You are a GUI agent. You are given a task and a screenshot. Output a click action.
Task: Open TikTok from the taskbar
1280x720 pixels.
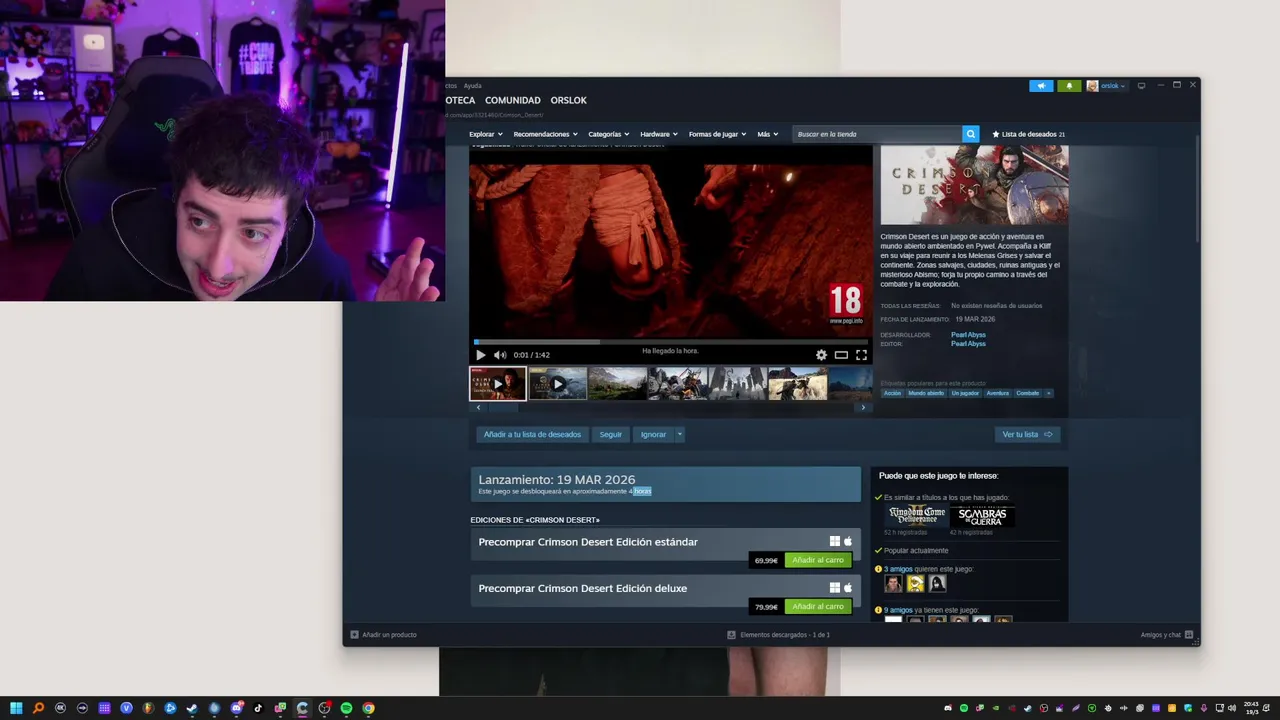coord(258,708)
